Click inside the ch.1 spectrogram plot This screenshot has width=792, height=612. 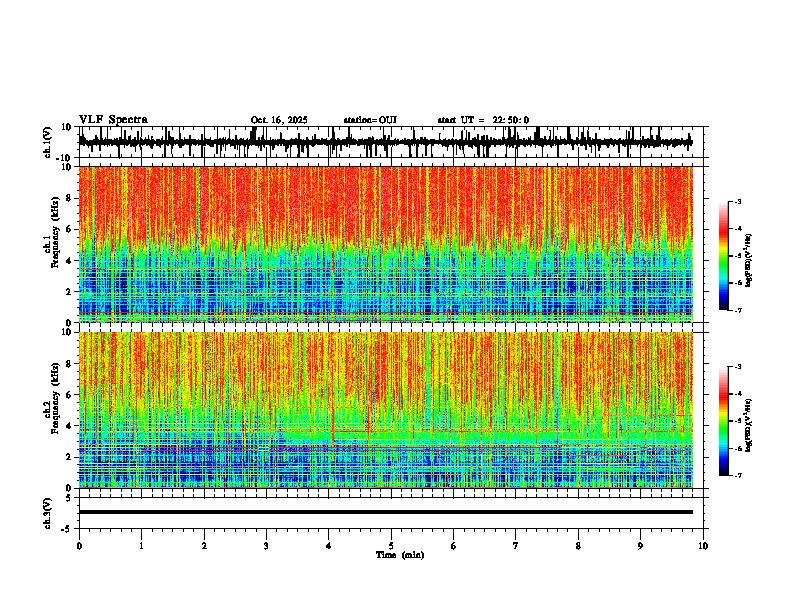point(385,244)
